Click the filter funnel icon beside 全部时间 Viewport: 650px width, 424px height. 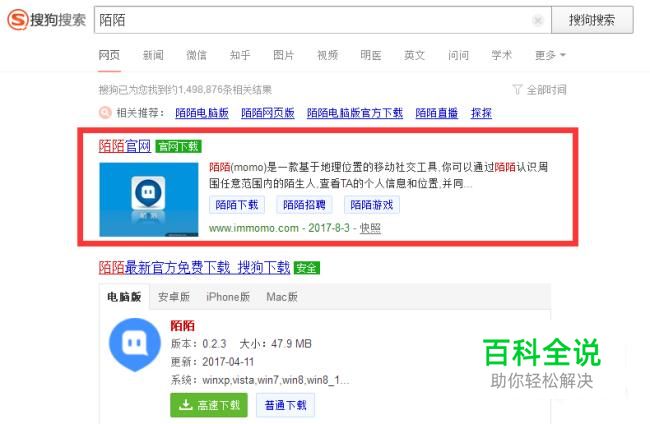(x=517, y=90)
